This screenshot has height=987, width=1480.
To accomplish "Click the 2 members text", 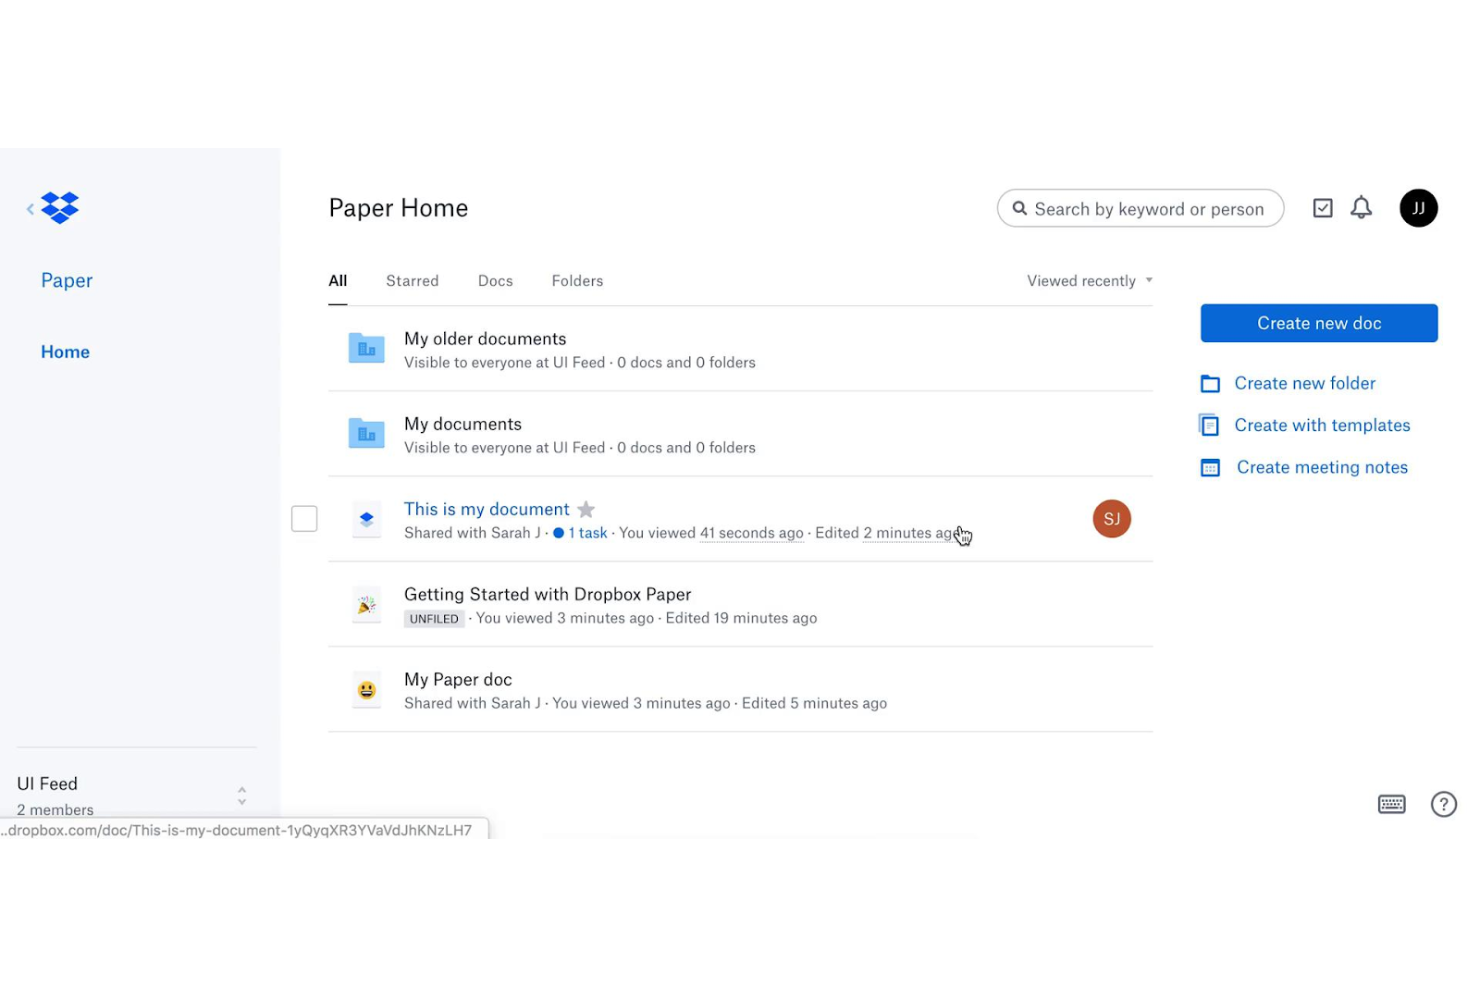I will tap(55, 810).
